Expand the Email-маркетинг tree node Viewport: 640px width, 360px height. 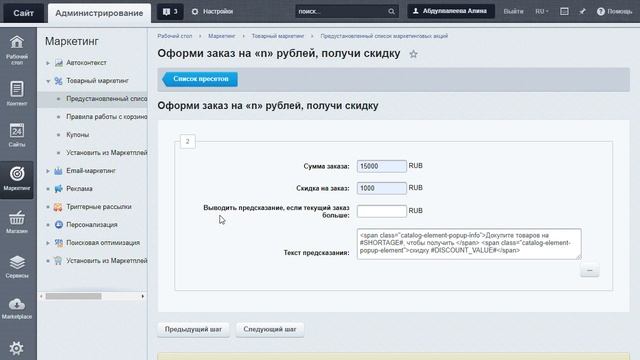pyautogui.click(x=48, y=171)
